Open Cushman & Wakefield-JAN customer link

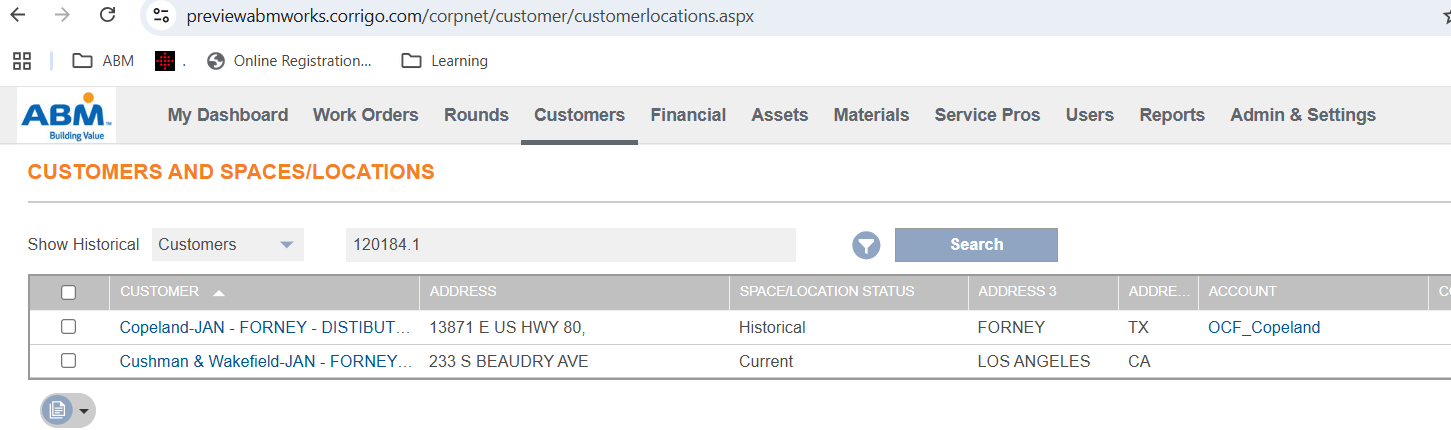click(265, 361)
